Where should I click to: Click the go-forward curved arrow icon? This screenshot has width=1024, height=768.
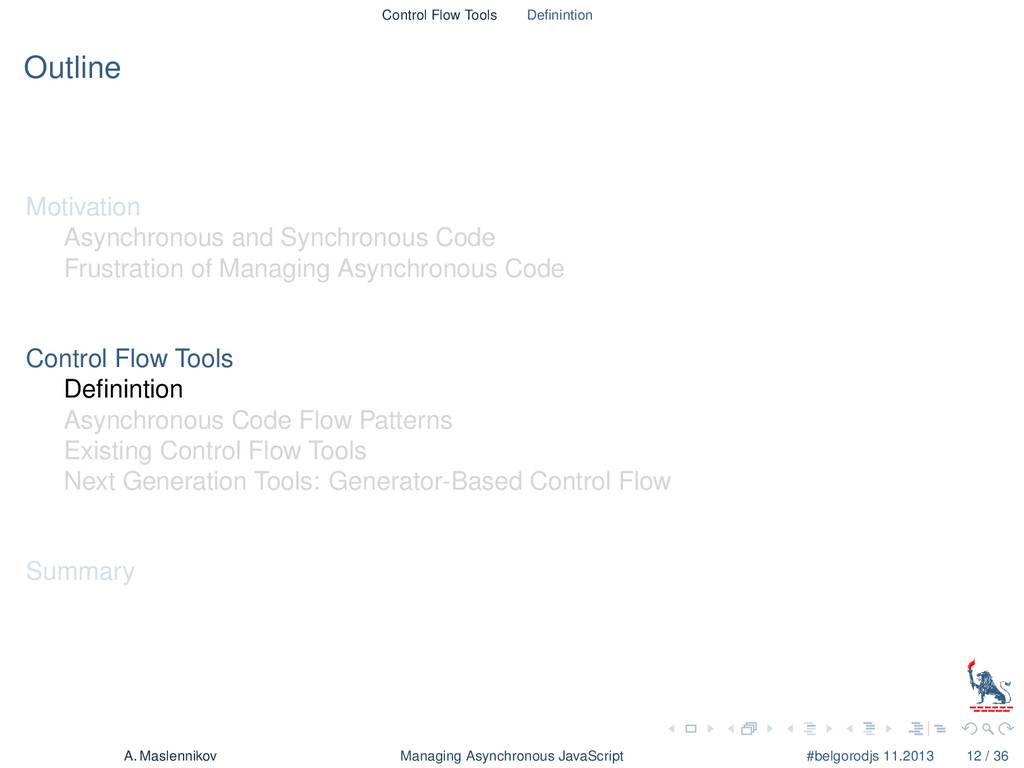point(1006,728)
